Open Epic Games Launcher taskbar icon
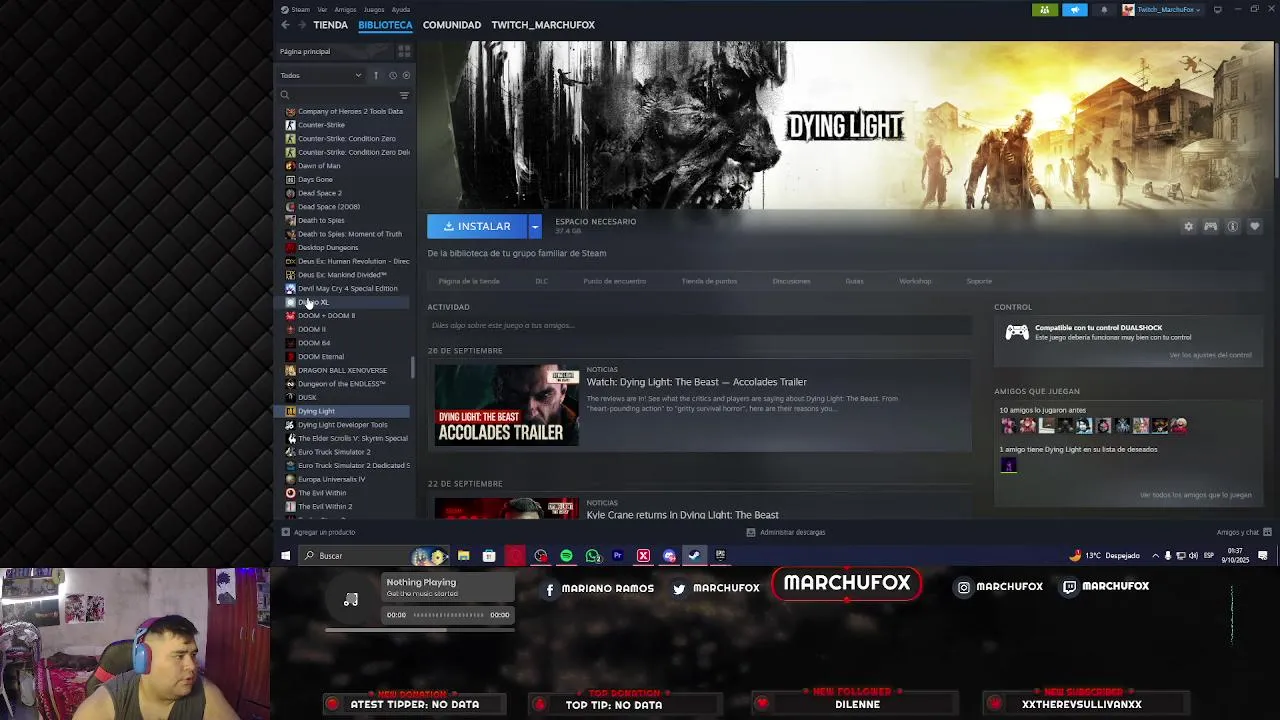The image size is (1280, 720). (x=719, y=556)
